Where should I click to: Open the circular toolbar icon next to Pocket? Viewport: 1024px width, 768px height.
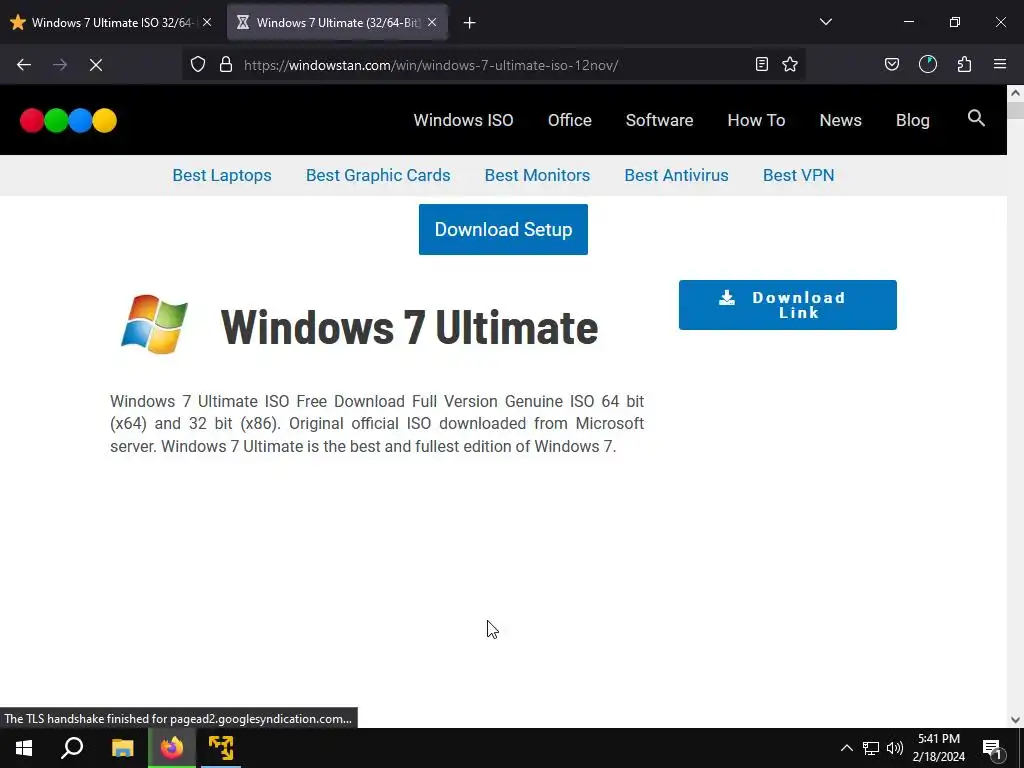928,65
